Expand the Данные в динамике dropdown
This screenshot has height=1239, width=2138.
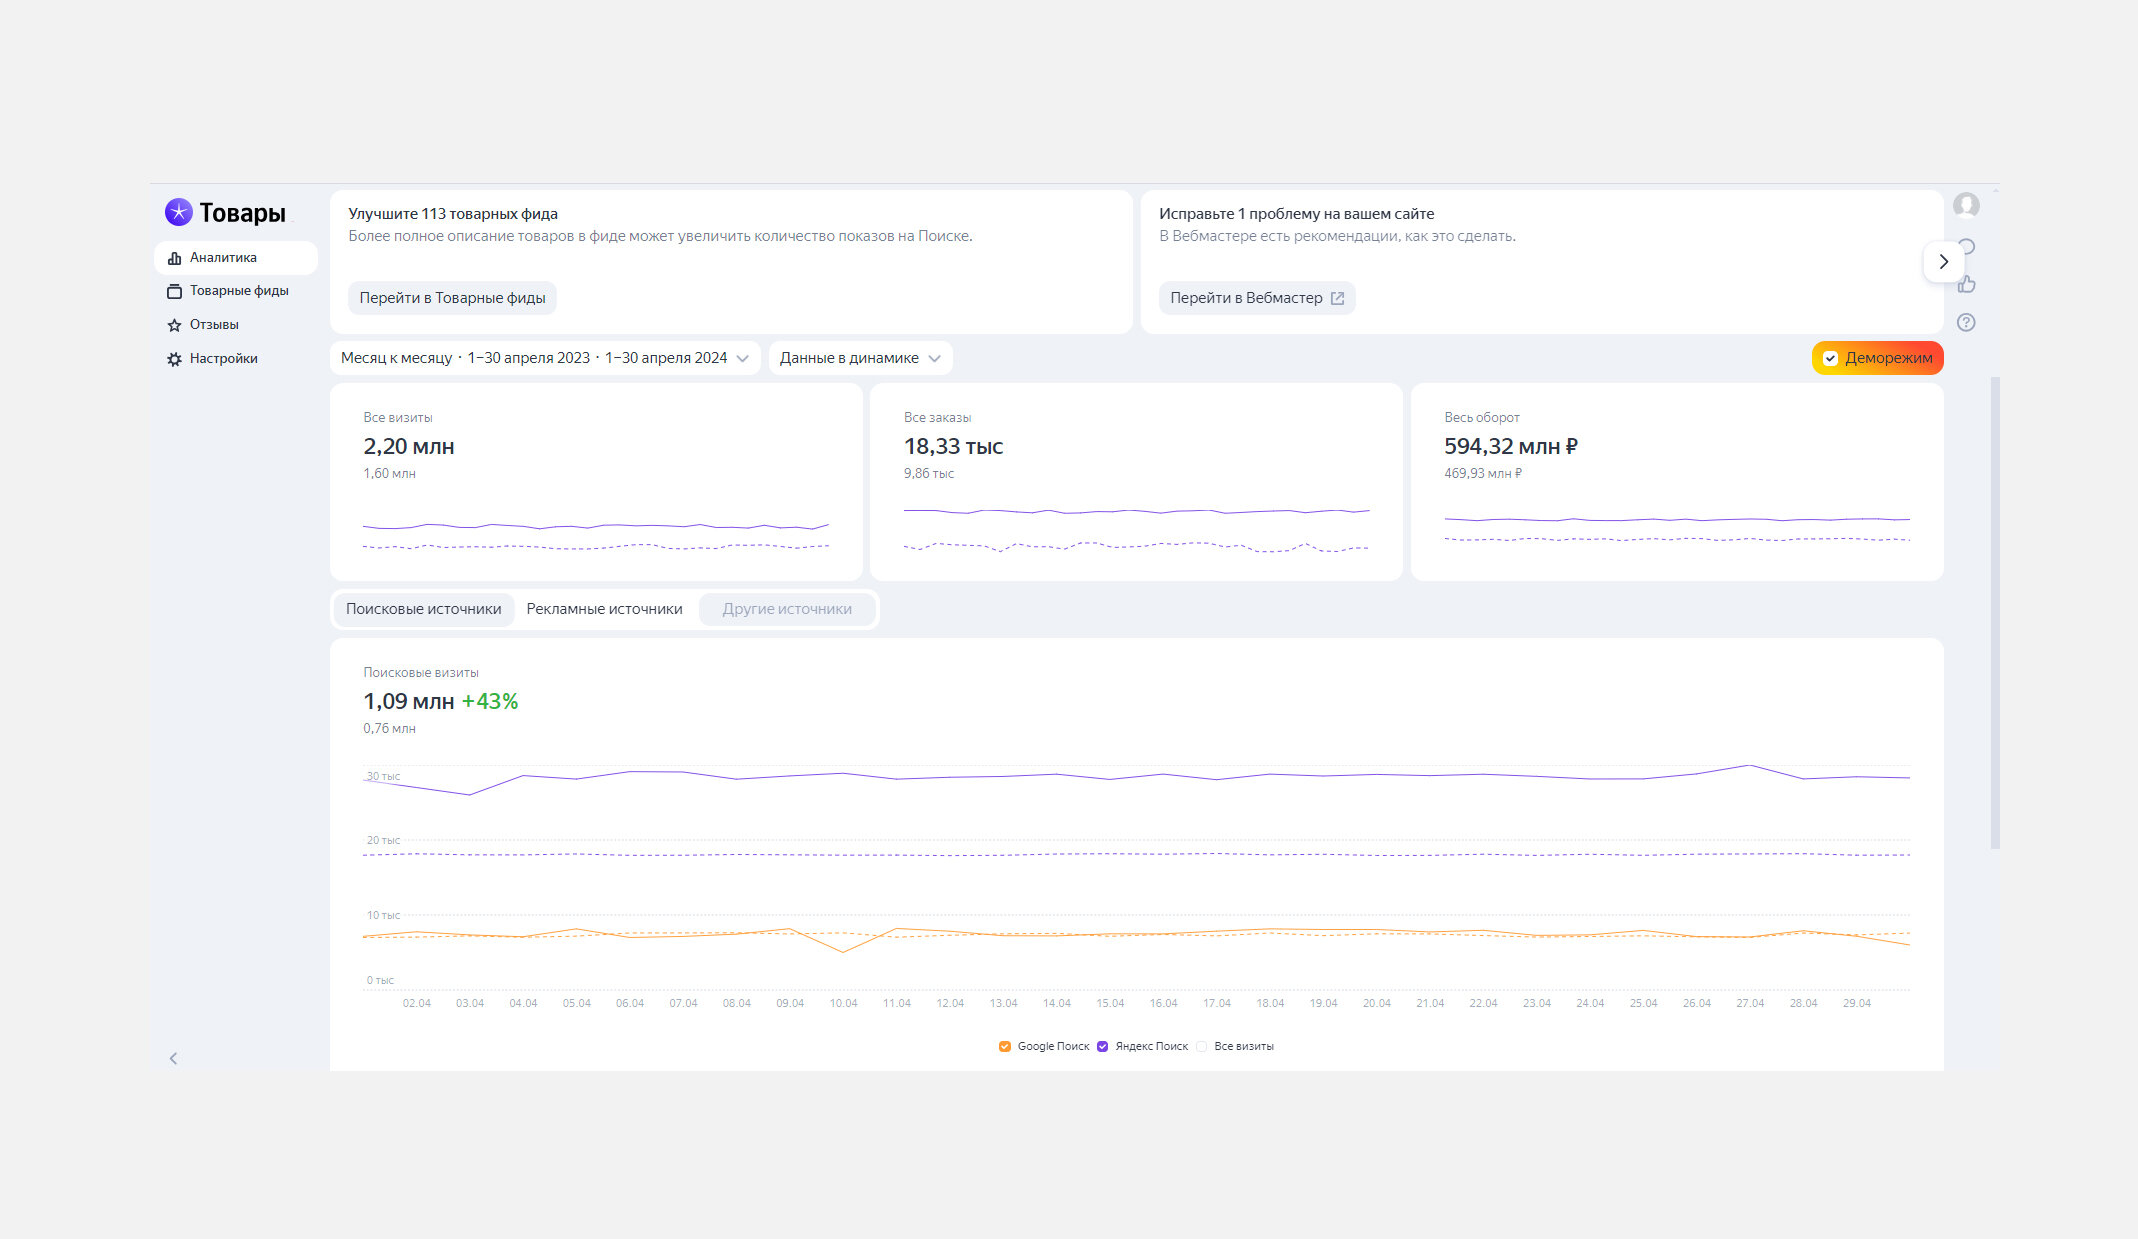click(x=860, y=358)
